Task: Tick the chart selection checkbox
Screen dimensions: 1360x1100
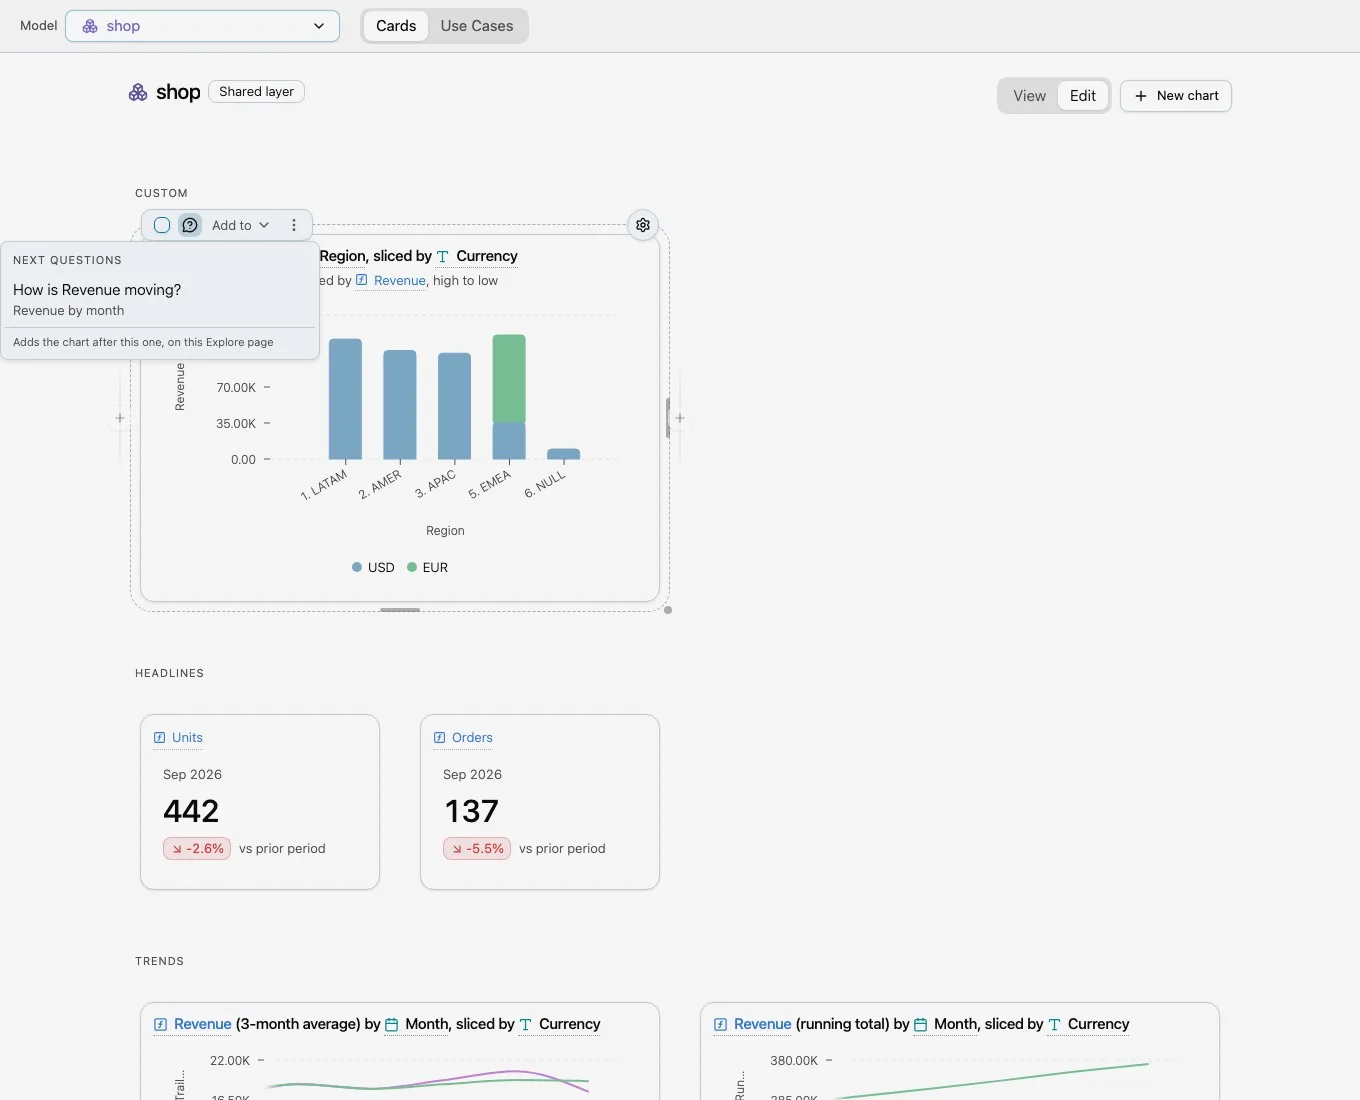Action: [162, 225]
